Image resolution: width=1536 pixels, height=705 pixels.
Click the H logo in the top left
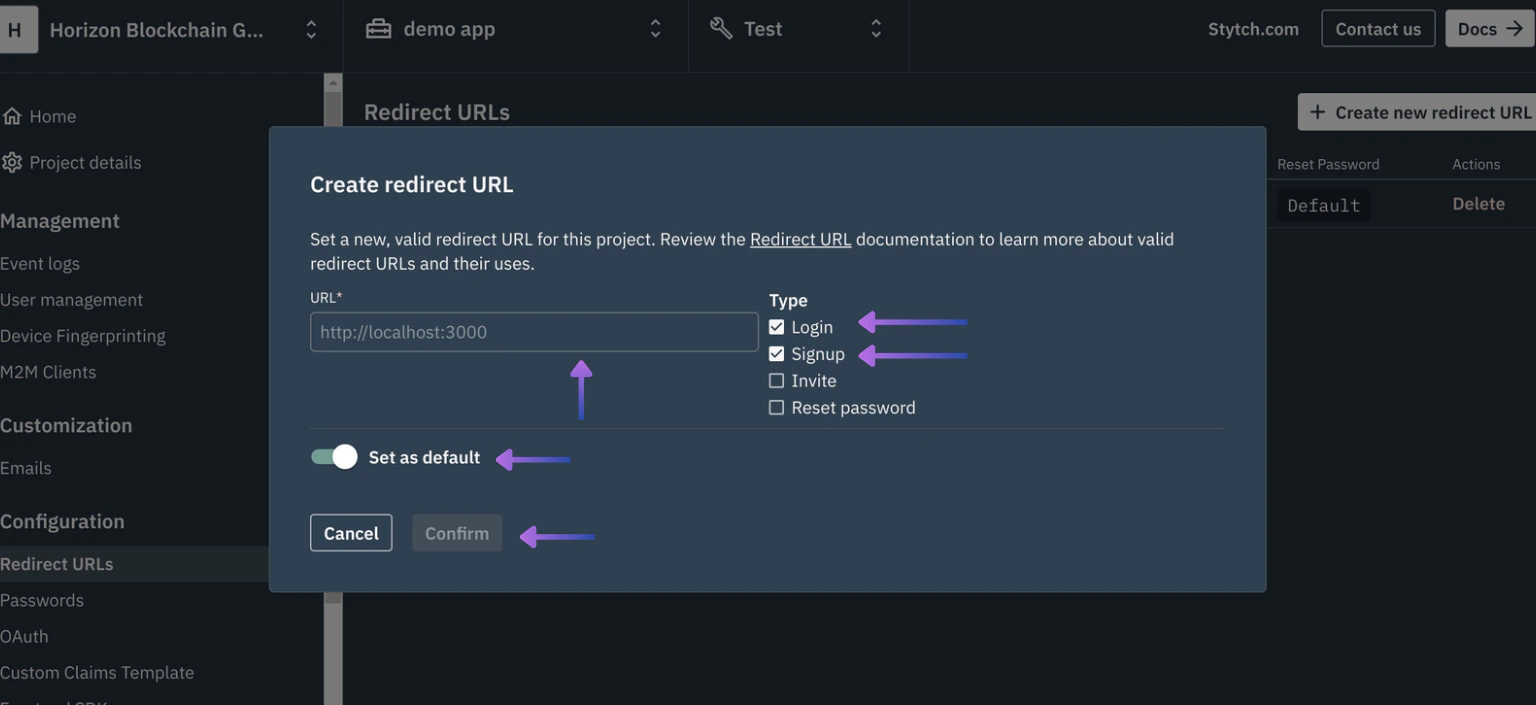click(16, 28)
